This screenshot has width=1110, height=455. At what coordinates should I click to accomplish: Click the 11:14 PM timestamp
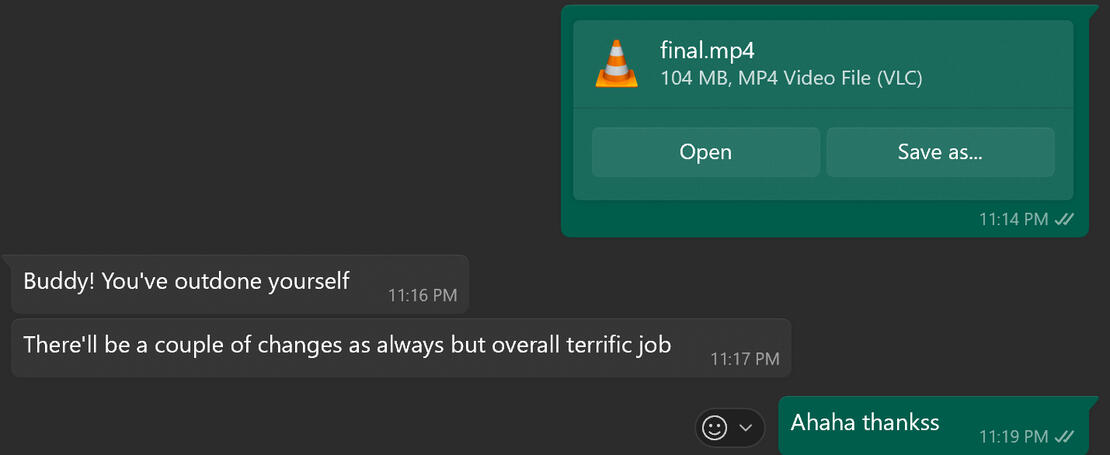tap(1013, 218)
